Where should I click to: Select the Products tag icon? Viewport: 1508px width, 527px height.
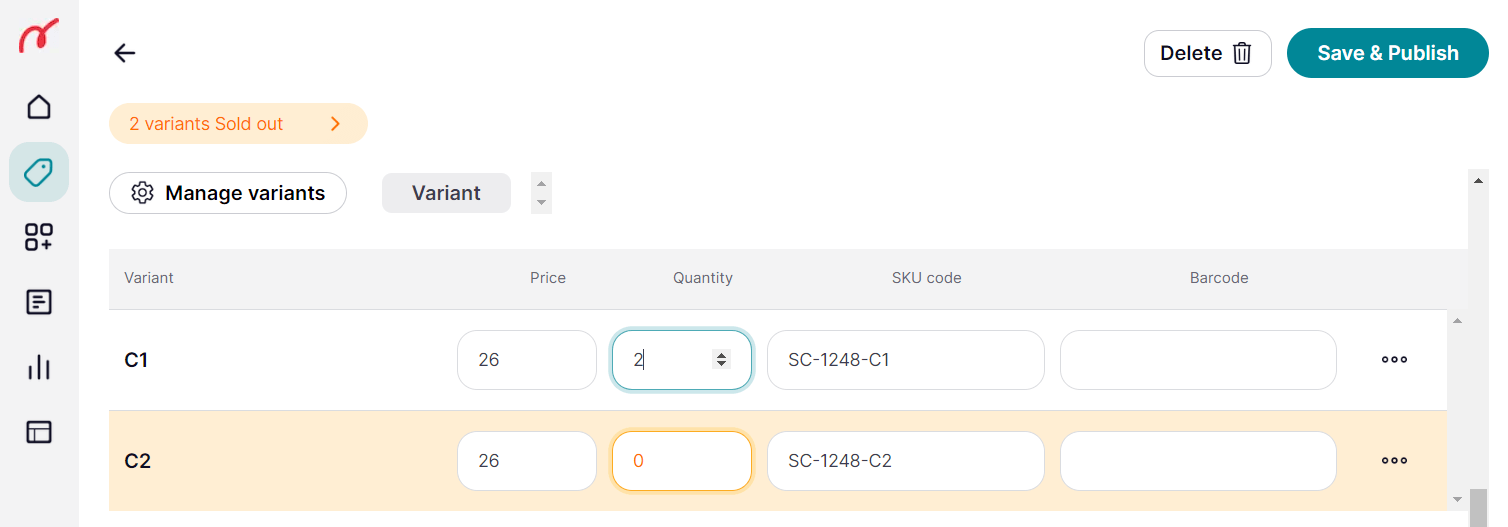point(39,172)
